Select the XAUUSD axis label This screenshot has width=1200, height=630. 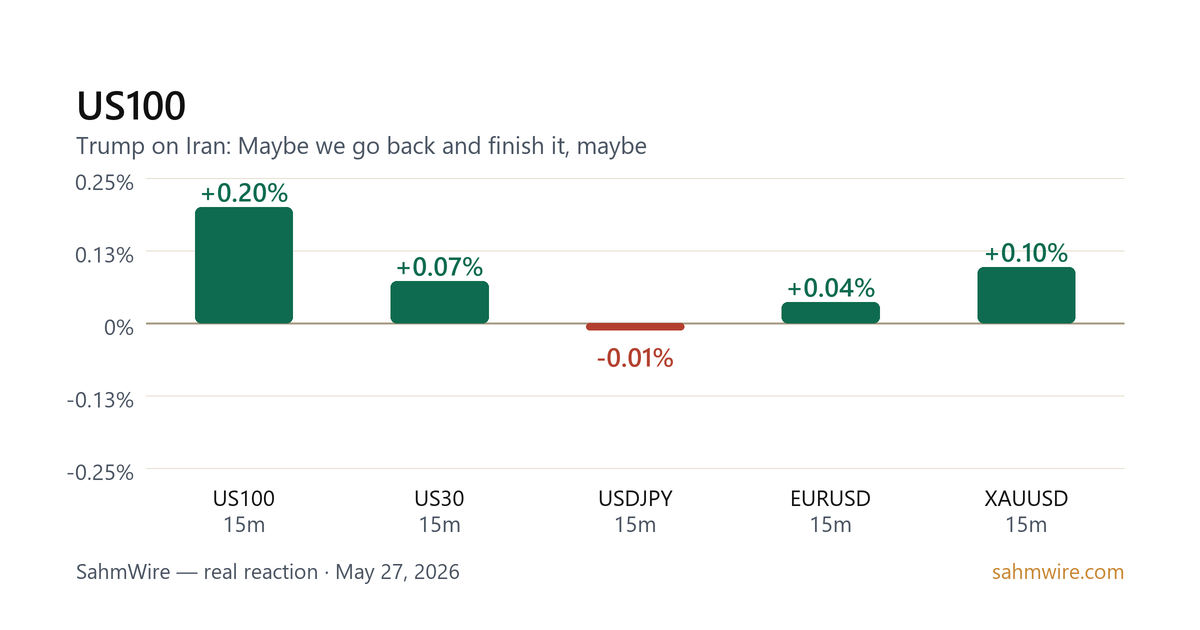click(1026, 498)
